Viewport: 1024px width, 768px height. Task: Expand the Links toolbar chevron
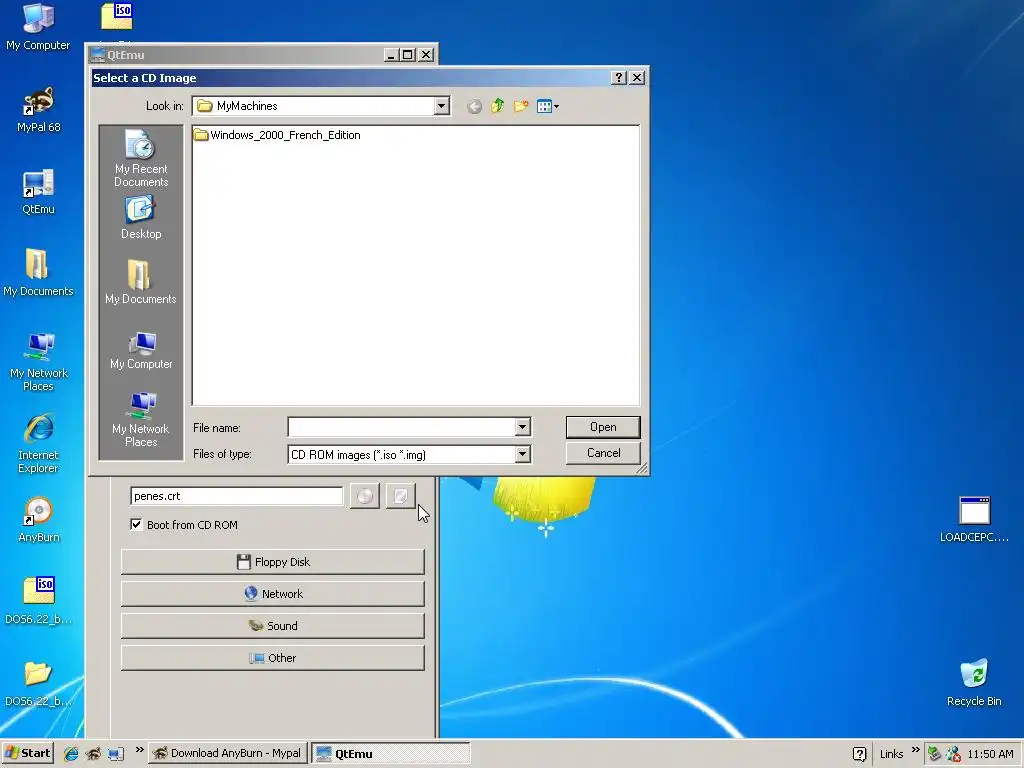click(x=915, y=750)
